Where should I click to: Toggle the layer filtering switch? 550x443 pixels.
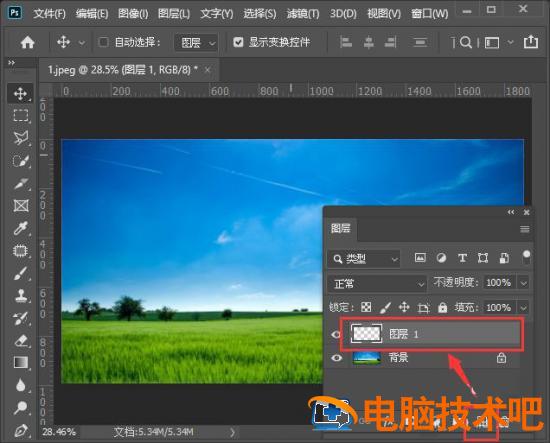click(x=526, y=258)
